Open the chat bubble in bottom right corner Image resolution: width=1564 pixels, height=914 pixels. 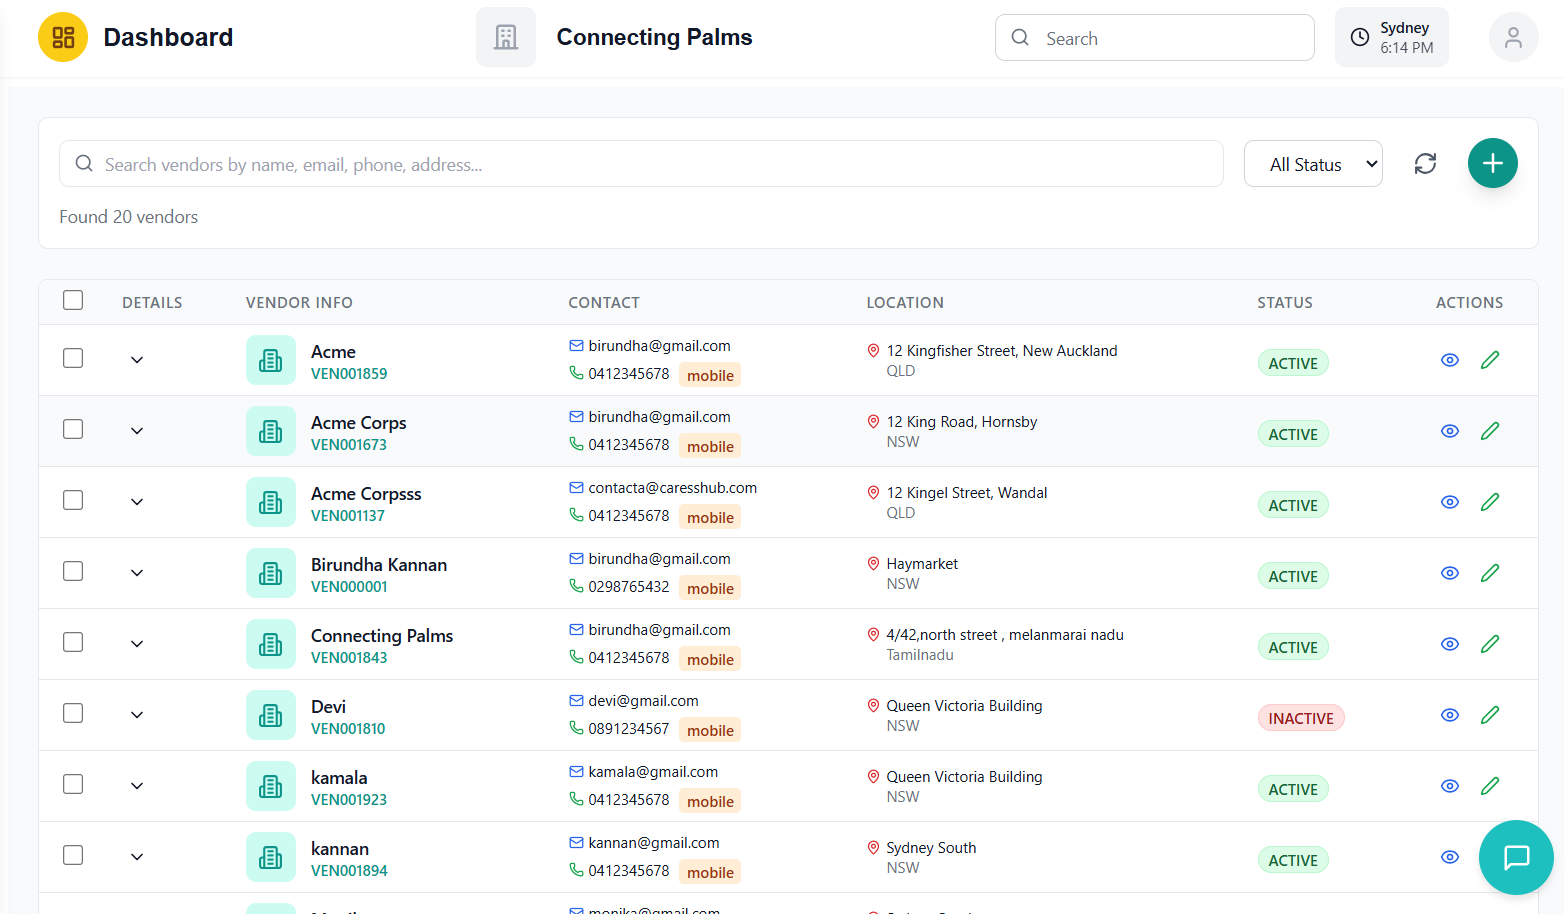coord(1515,857)
